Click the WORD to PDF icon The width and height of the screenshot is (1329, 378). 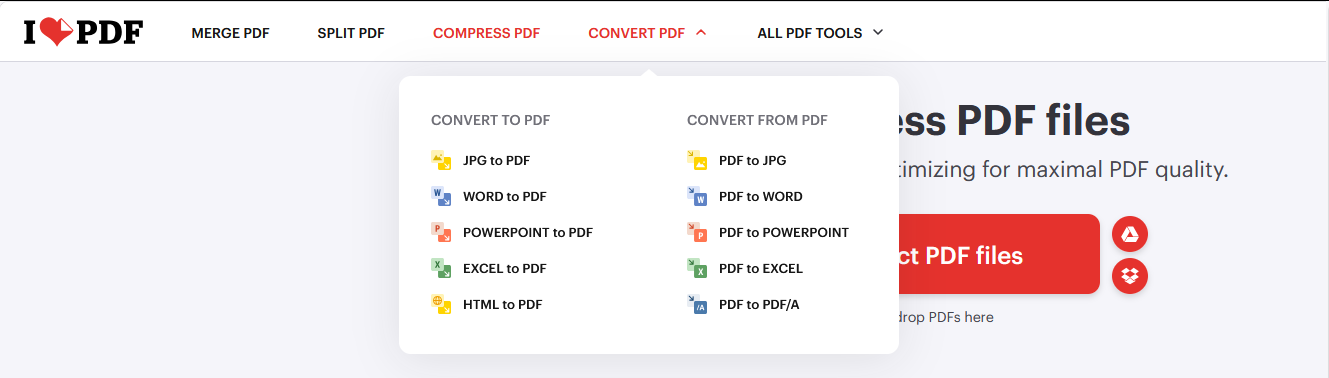[x=441, y=196]
